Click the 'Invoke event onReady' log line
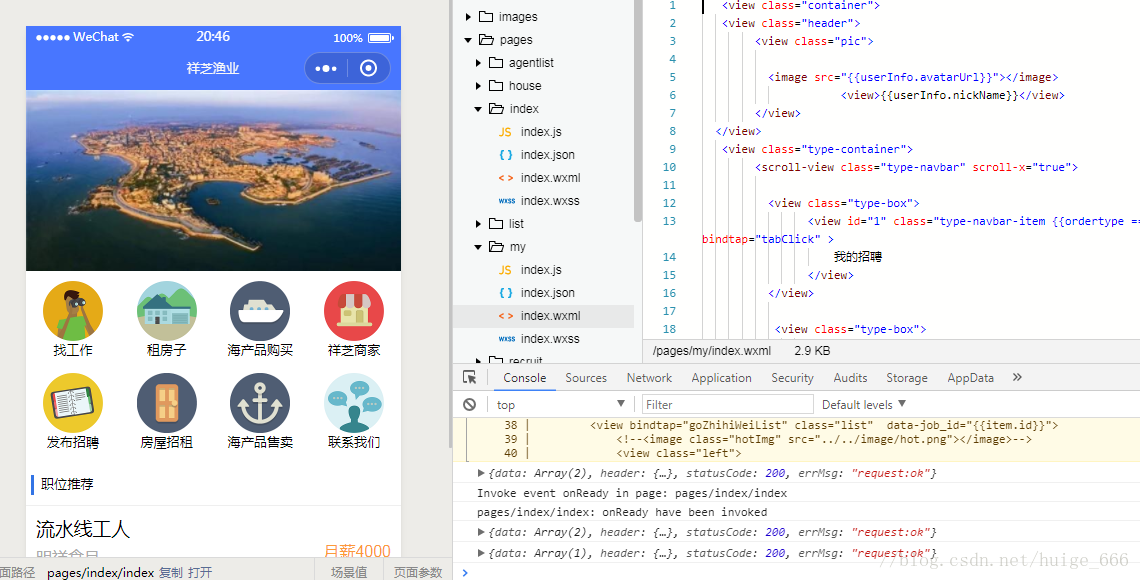Viewport: 1140px width, 580px height. pos(633,493)
